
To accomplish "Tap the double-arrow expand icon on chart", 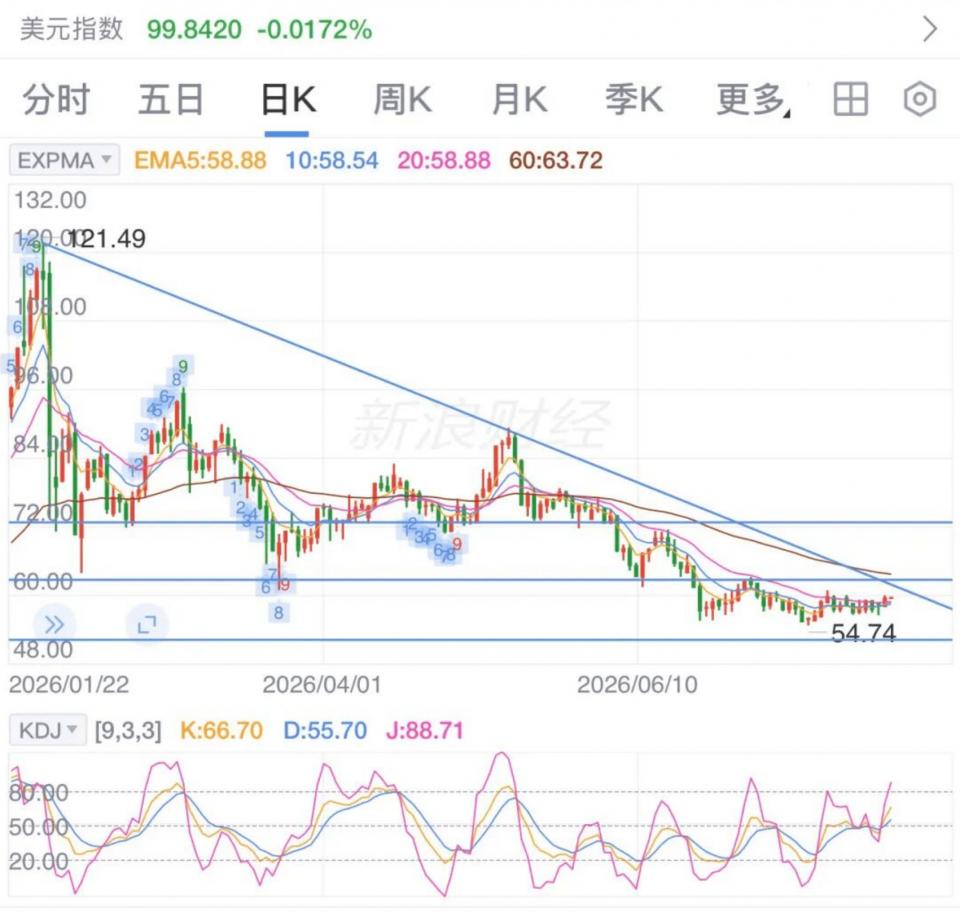I will pyautogui.click(x=54, y=624).
